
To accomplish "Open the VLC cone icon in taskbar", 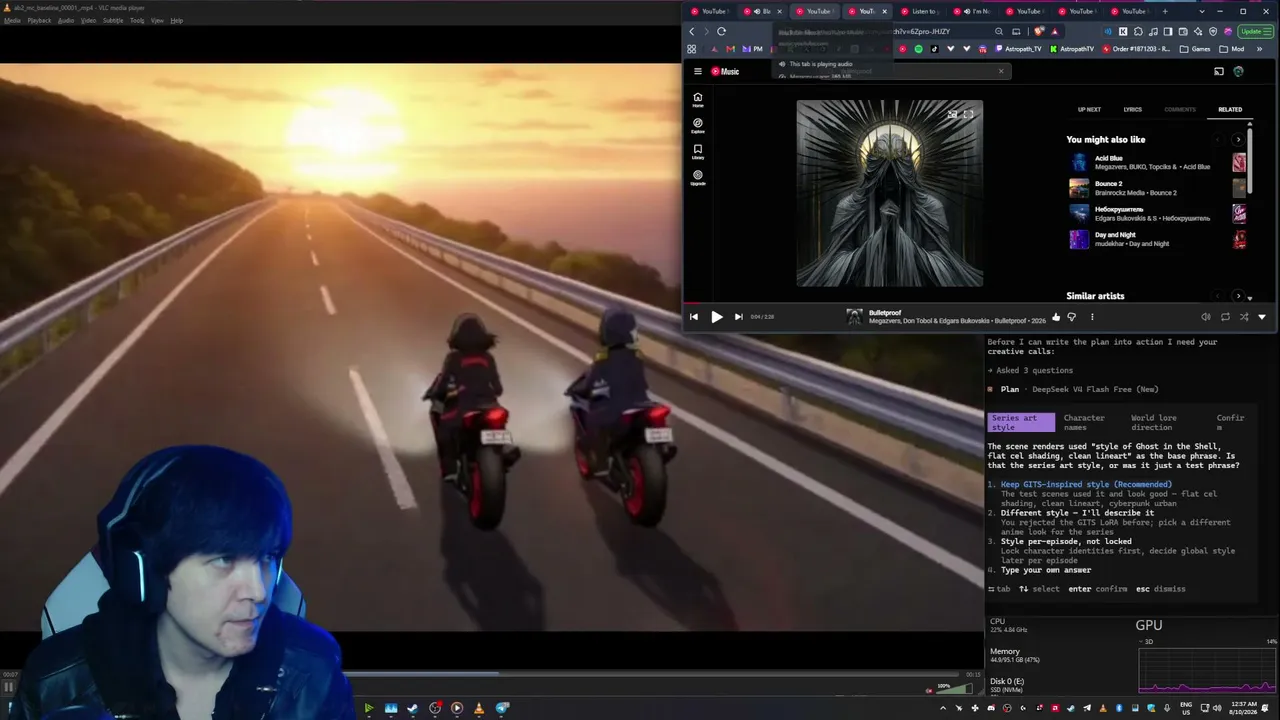I will pos(479,708).
